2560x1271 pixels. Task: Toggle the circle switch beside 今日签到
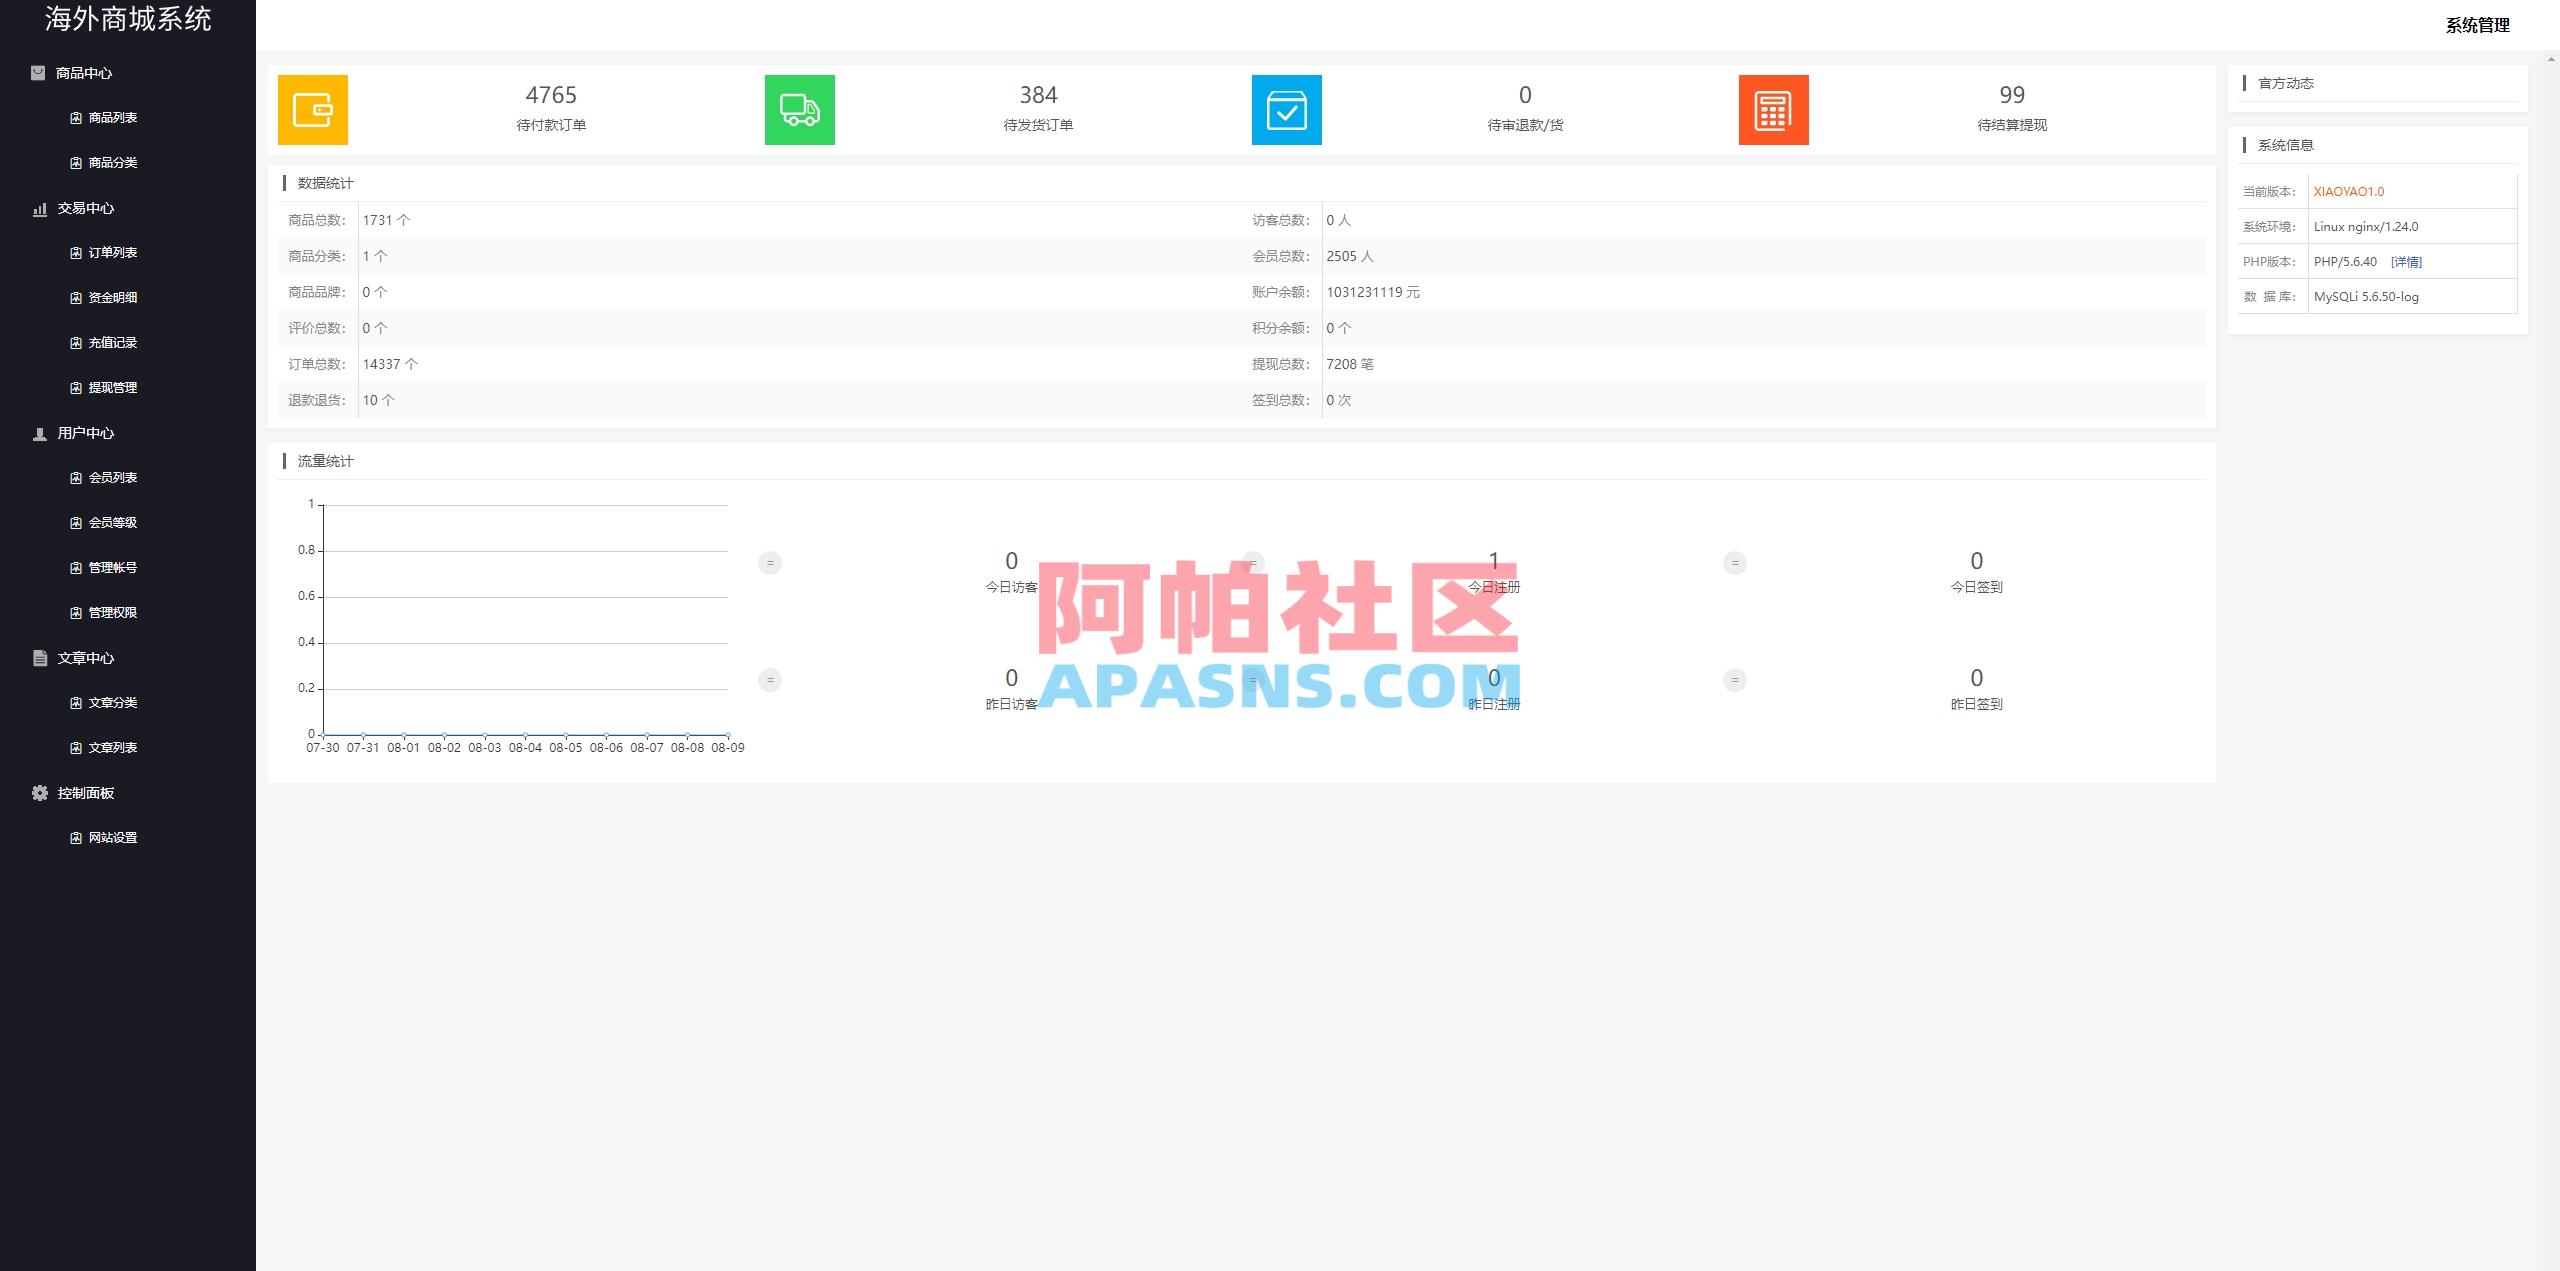(x=1735, y=563)
